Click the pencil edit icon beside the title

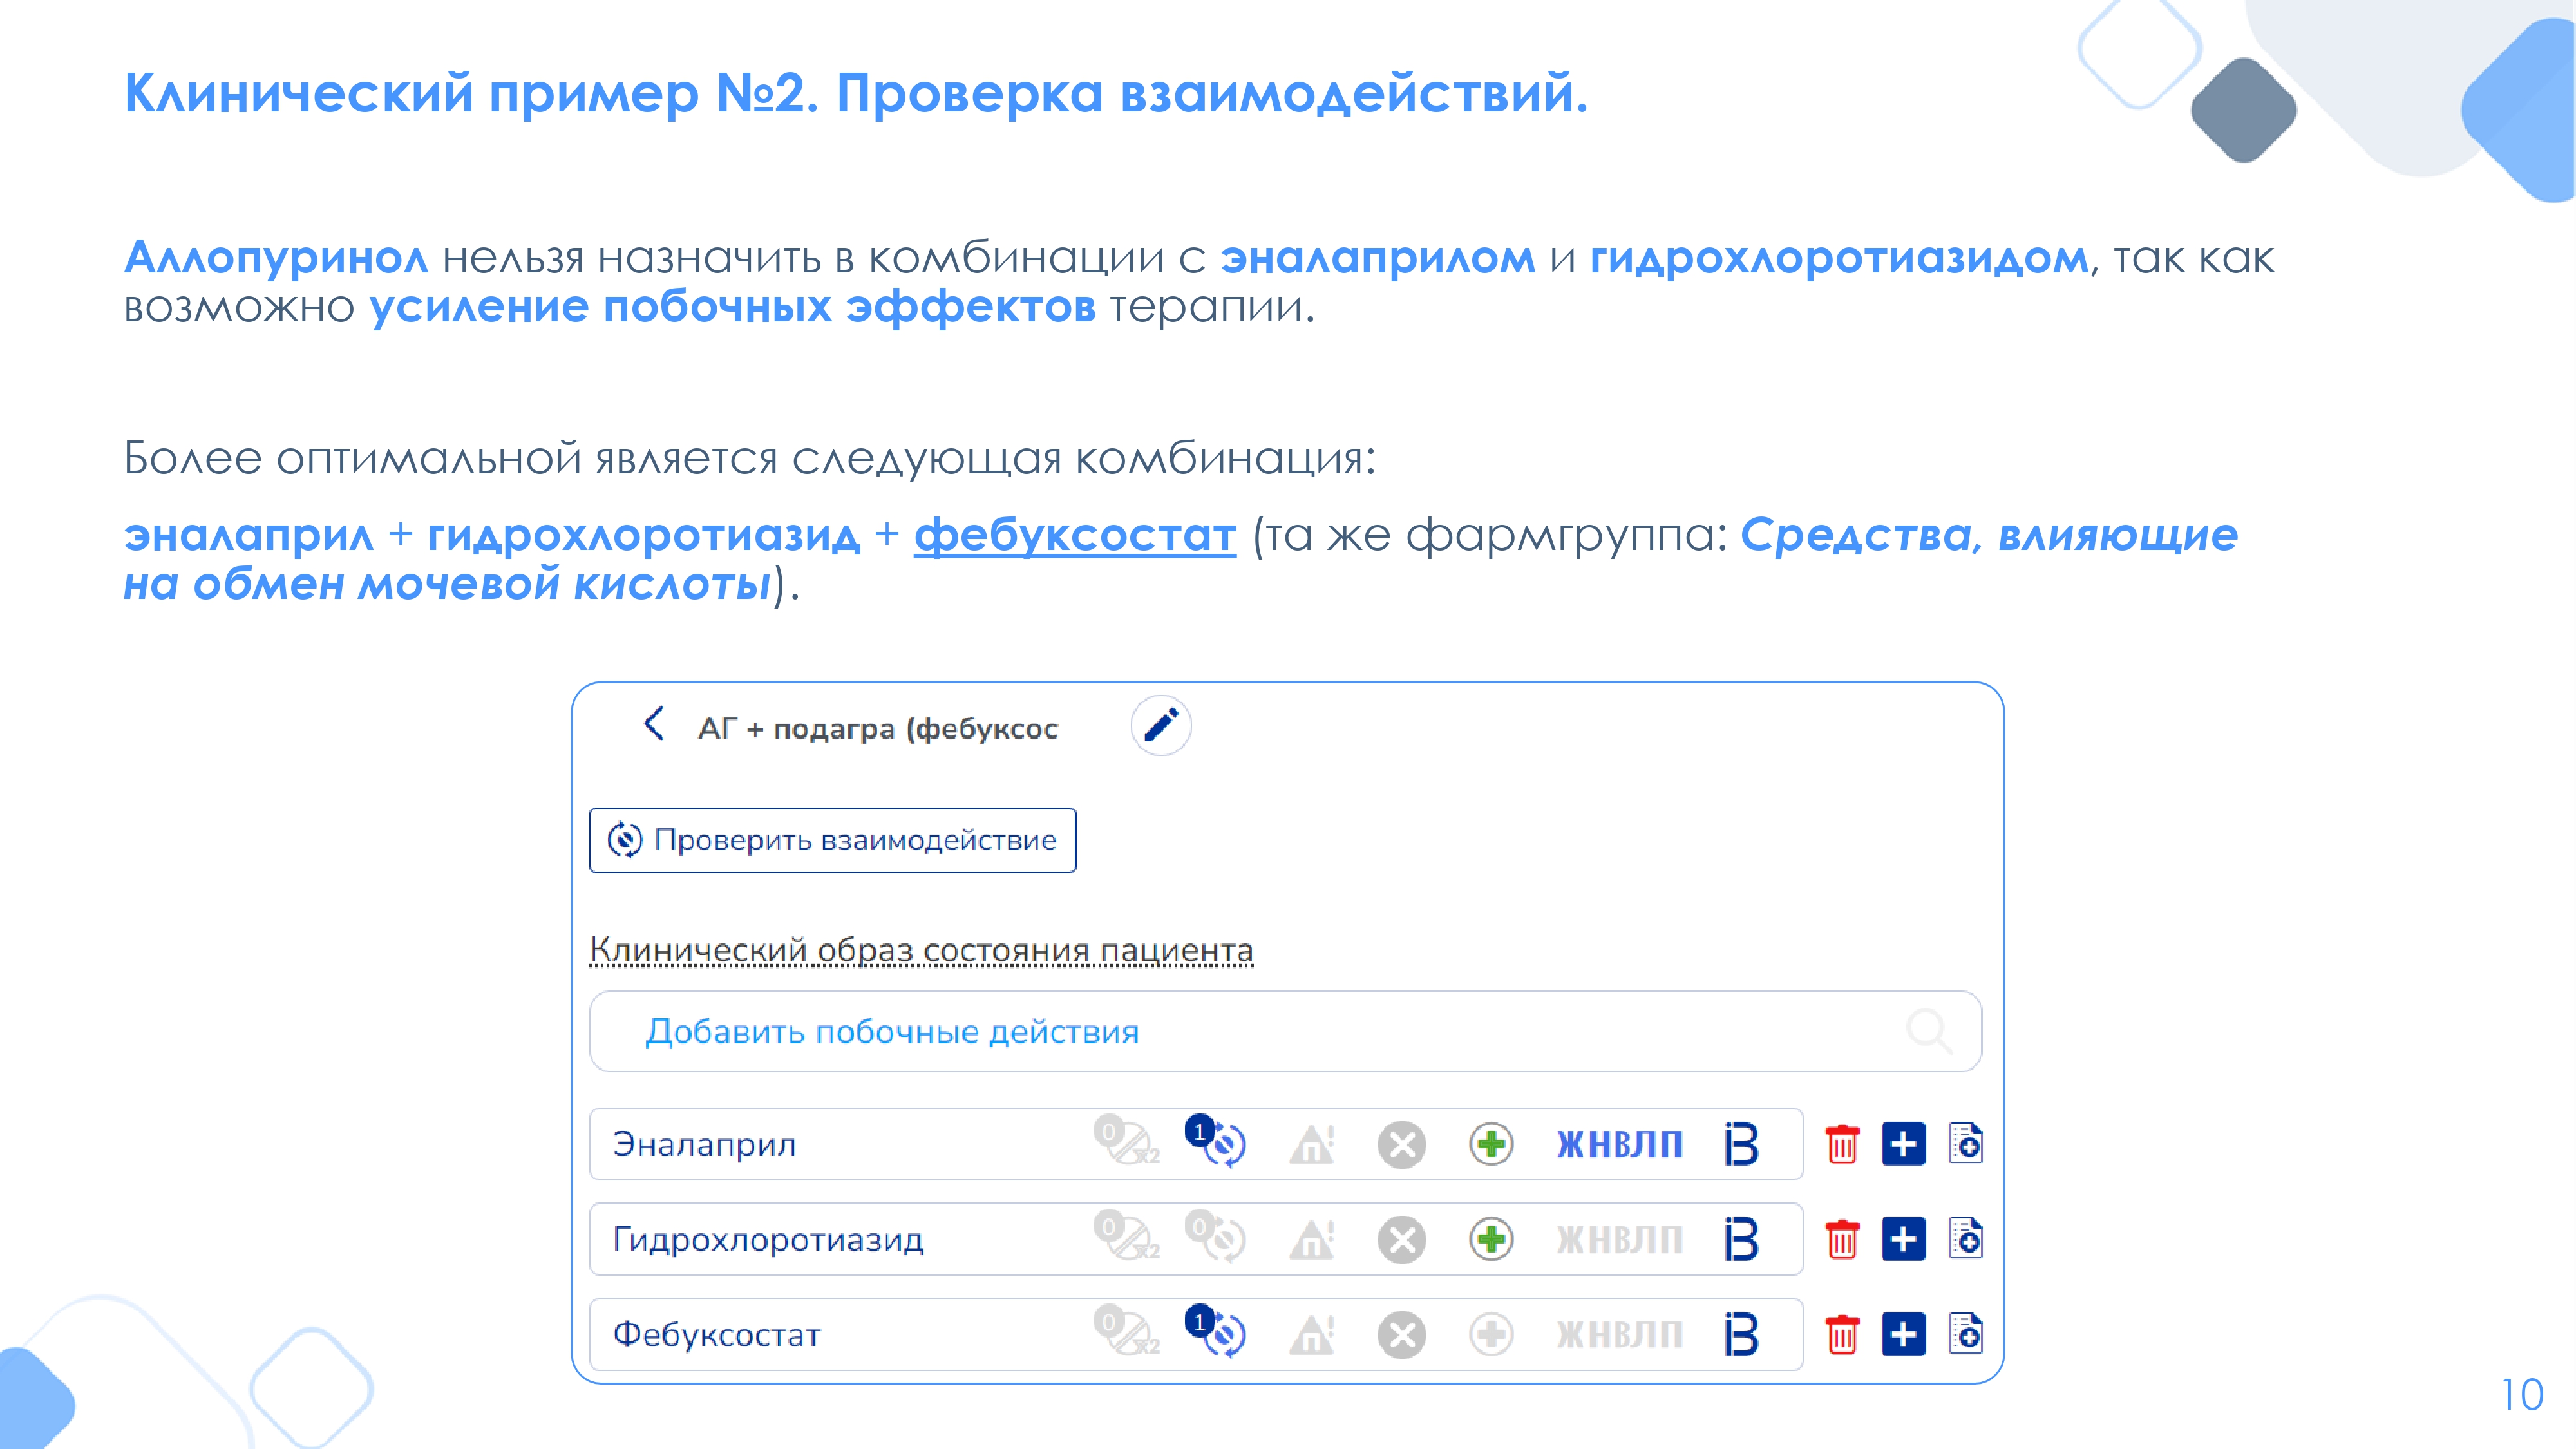tap(1160, 725)
